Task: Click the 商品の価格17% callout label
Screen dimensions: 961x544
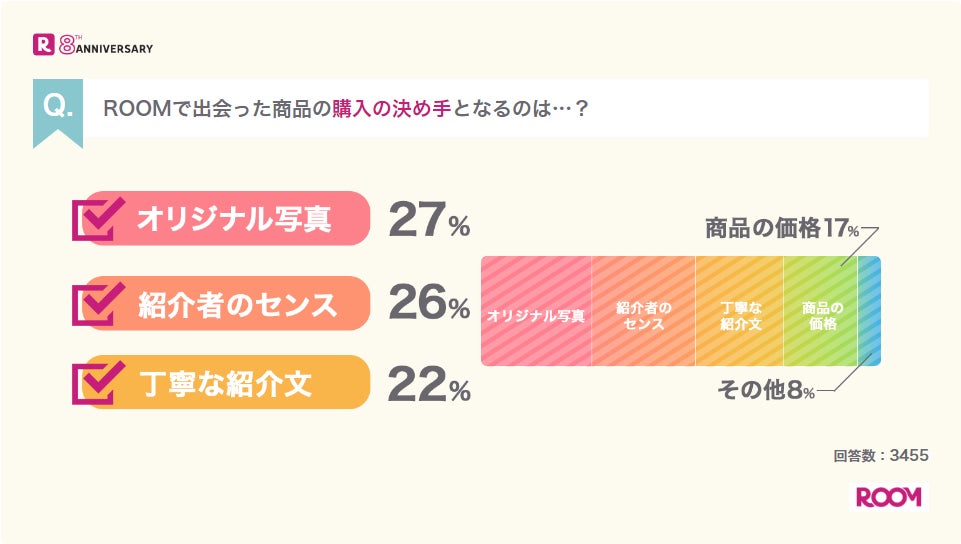Action: pyautogui.click(x=781, y=229)
